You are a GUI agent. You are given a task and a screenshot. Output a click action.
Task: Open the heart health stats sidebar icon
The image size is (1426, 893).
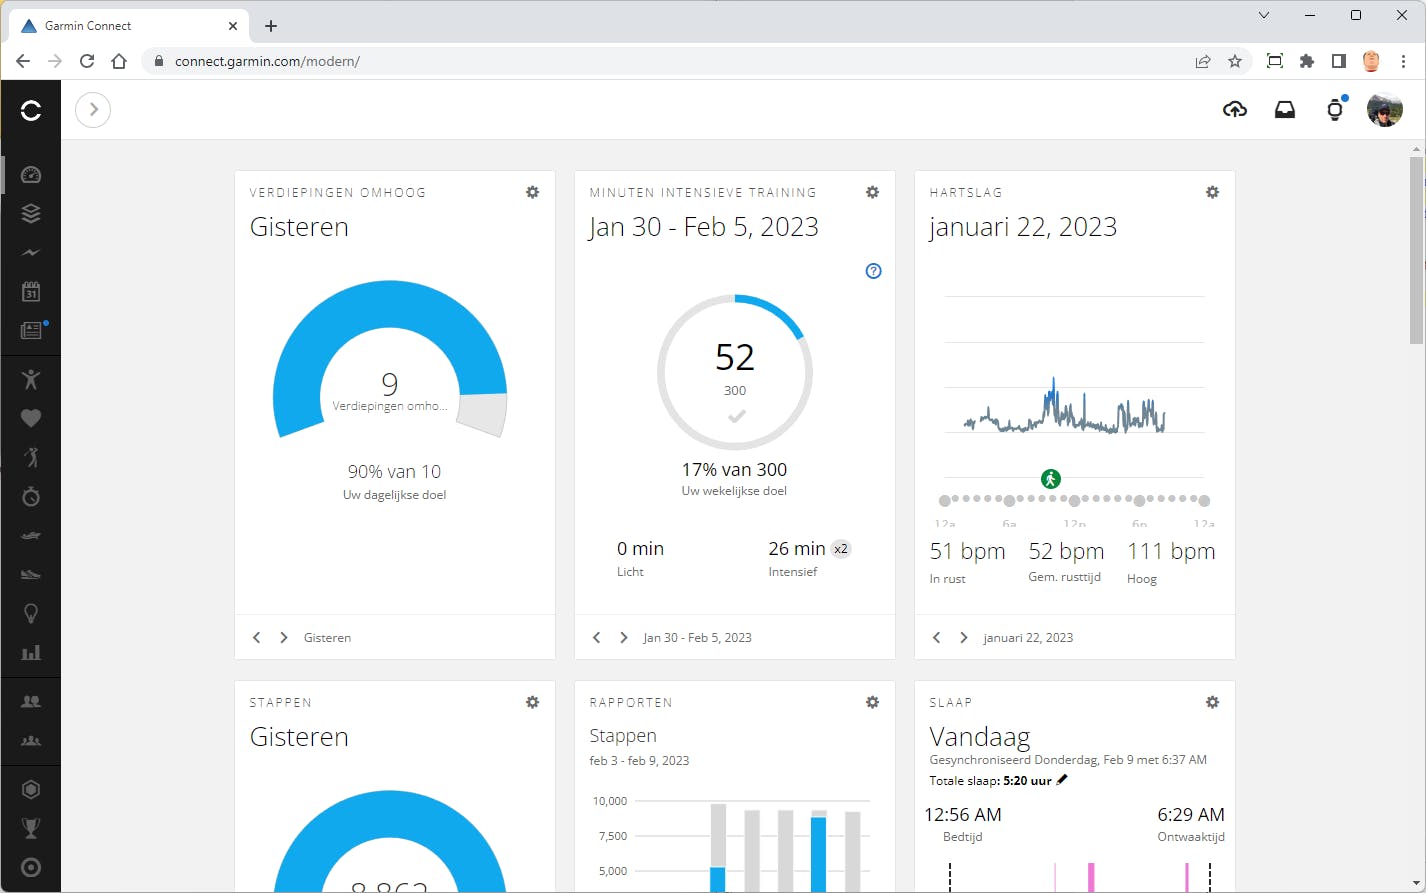tap(31, 418)
